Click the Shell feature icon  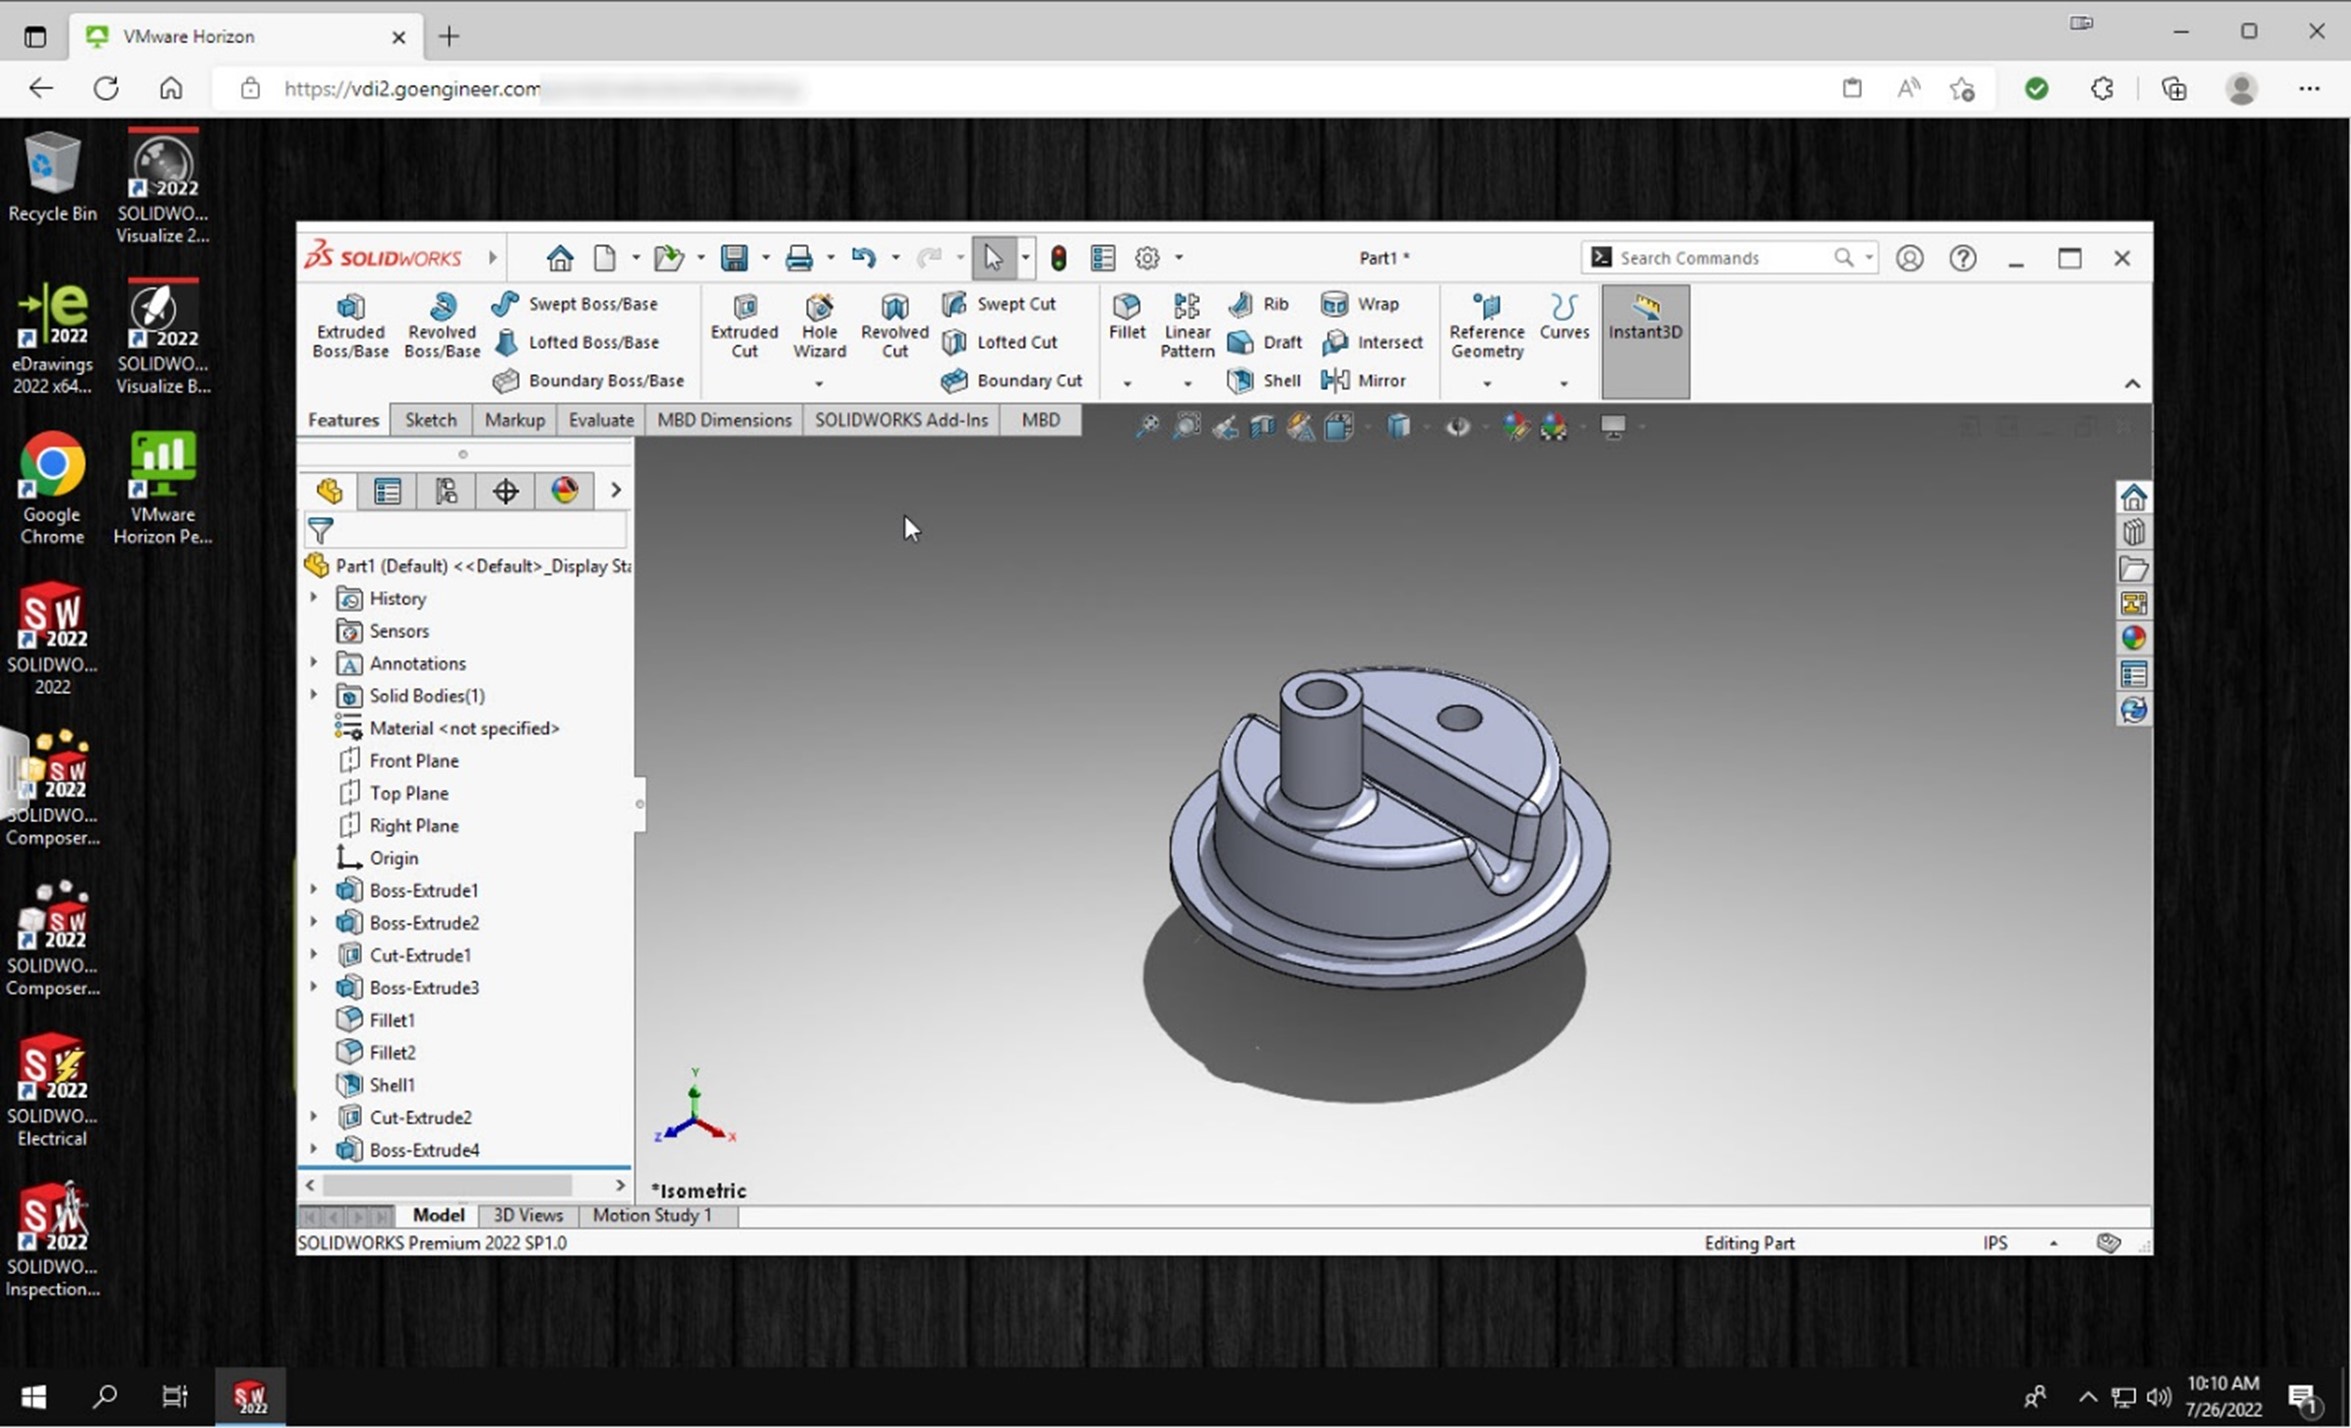1265,380
